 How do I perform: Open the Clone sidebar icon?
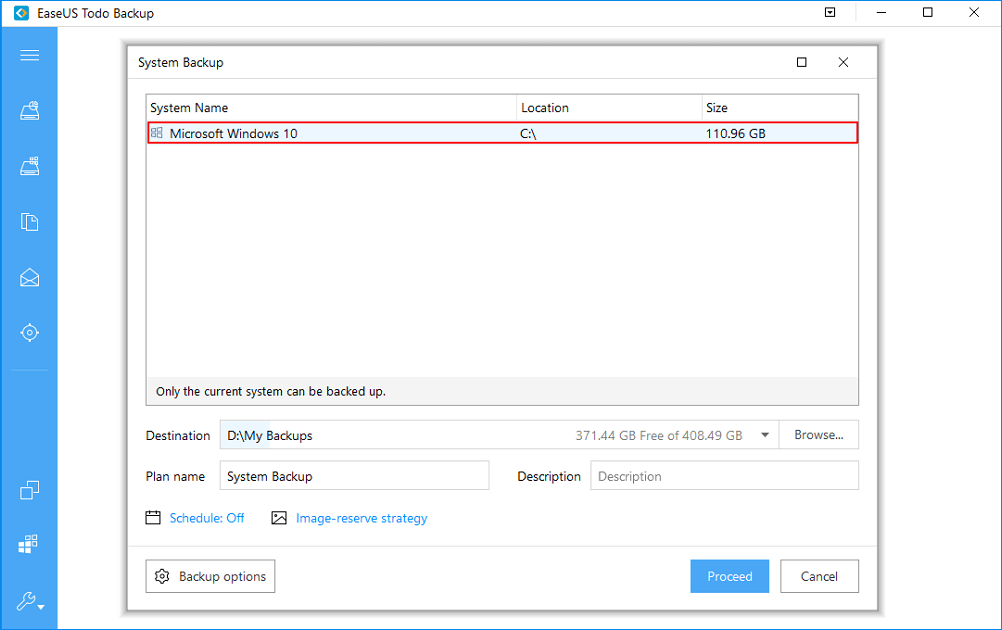[x=29, y=490]
